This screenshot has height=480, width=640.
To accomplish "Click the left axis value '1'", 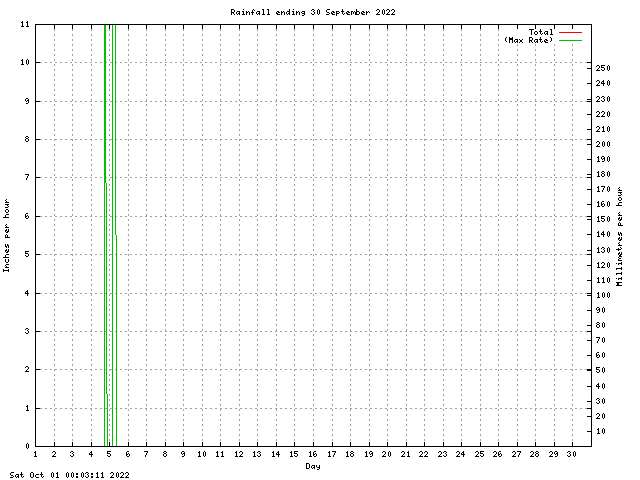I will (27, 408).
